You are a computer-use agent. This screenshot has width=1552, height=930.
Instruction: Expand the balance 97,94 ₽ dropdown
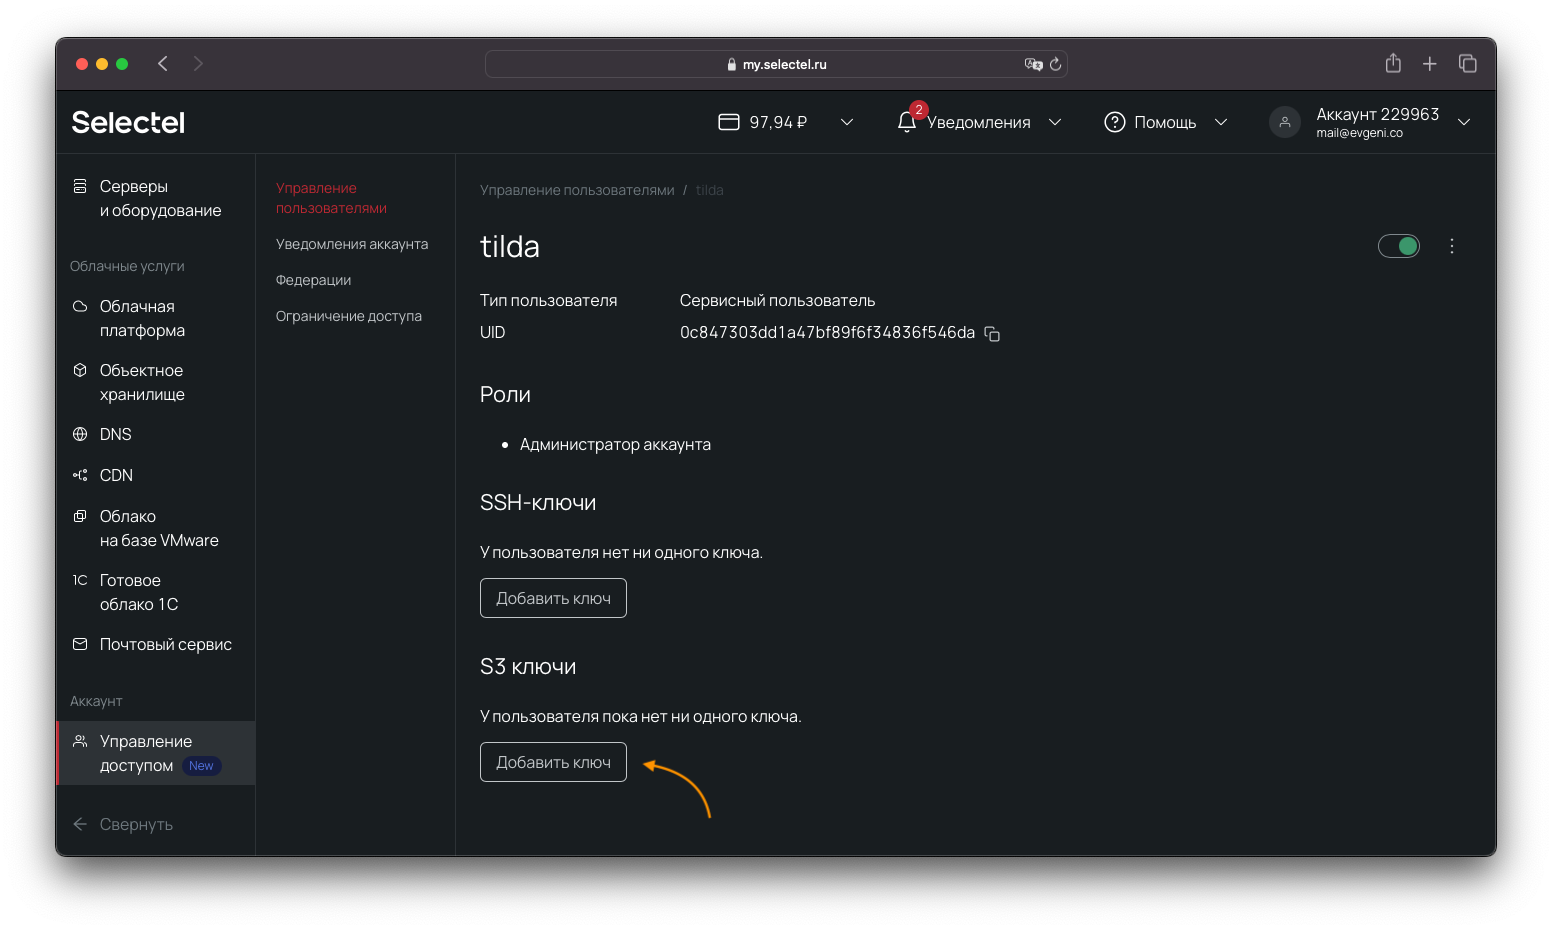pyautogui.click(x=847, y=122)
